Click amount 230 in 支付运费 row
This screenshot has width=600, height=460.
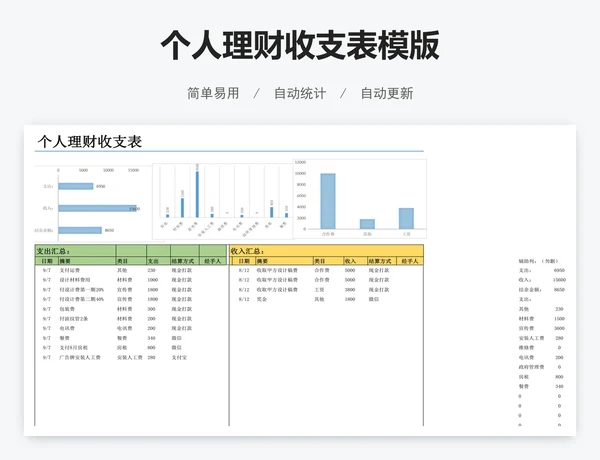pos(152,270)
